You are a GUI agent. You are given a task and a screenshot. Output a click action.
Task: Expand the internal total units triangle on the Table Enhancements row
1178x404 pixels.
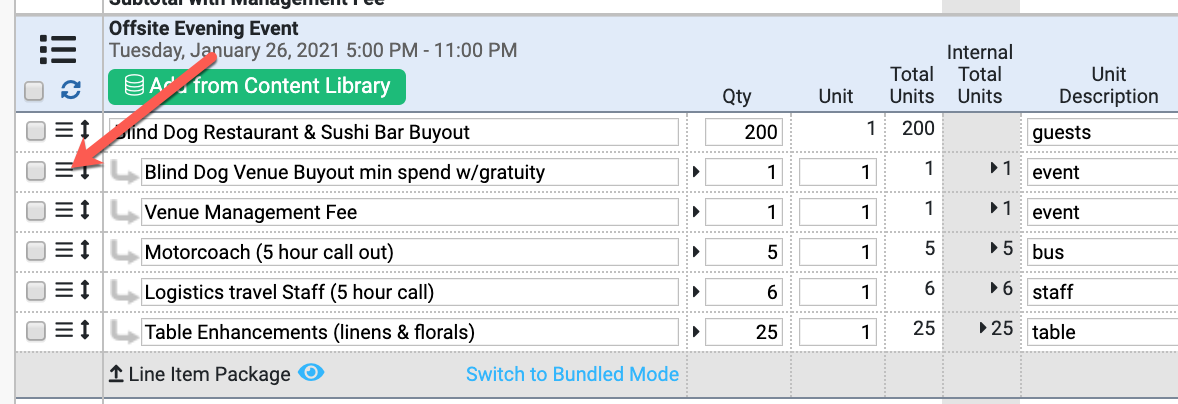(x=984, y=327)
